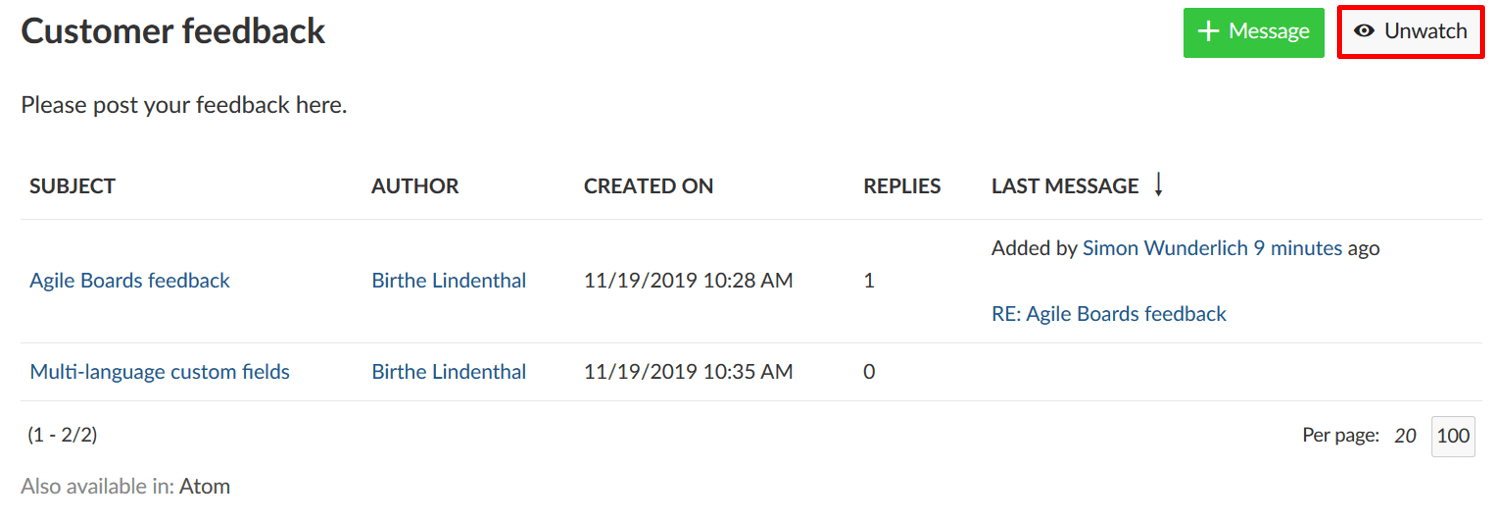Set per page to 20 items
Image resolution: width=1500 pixels, height=523 pixels.
(1405, 436)
